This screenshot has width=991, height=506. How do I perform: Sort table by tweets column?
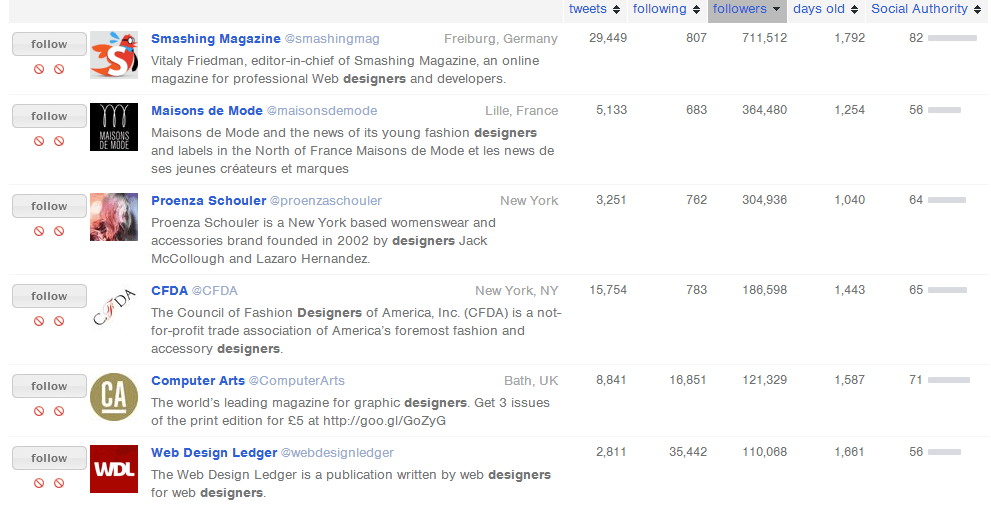click(x=594, y=9)
